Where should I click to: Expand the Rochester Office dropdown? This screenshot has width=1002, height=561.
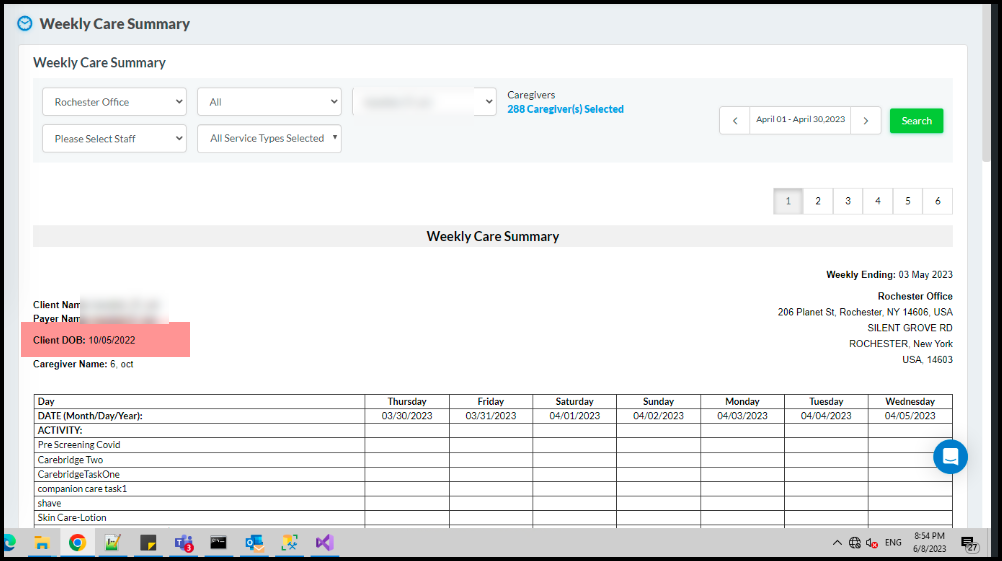click(x=114, y=102)
